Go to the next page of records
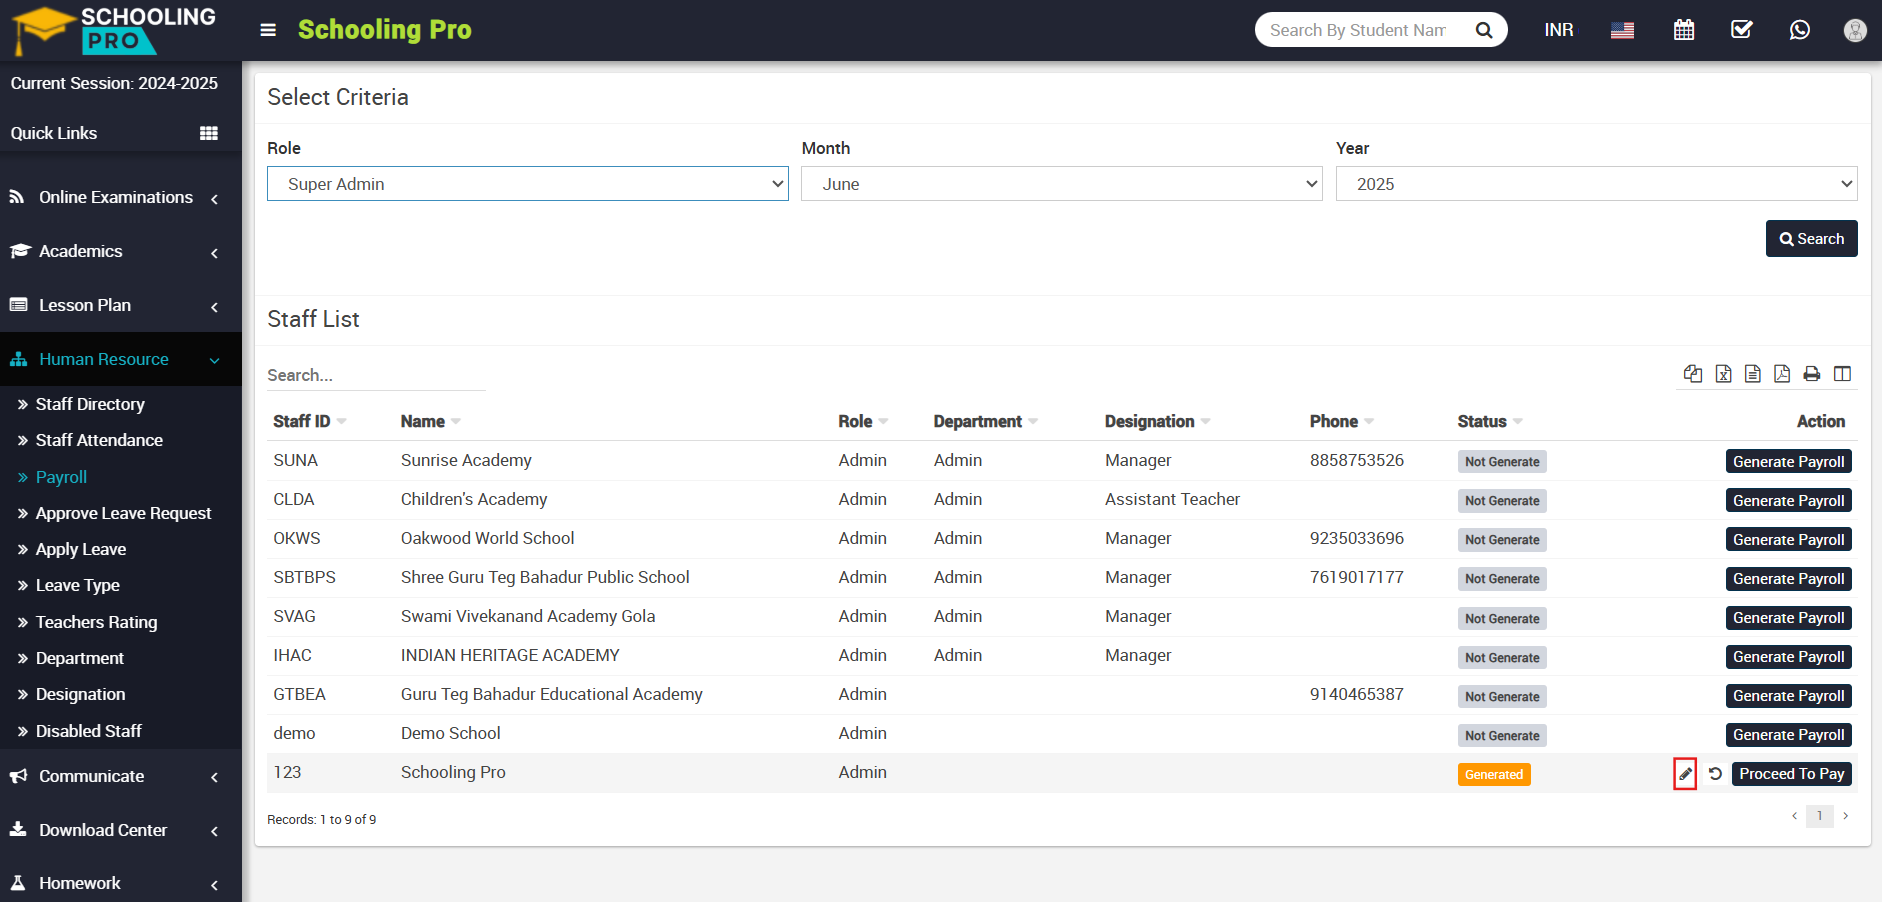 (1846, 816)
